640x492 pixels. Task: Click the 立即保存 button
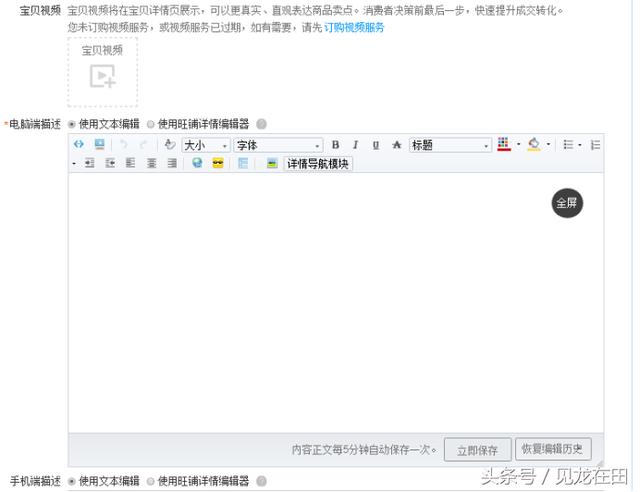coord(477,450)
